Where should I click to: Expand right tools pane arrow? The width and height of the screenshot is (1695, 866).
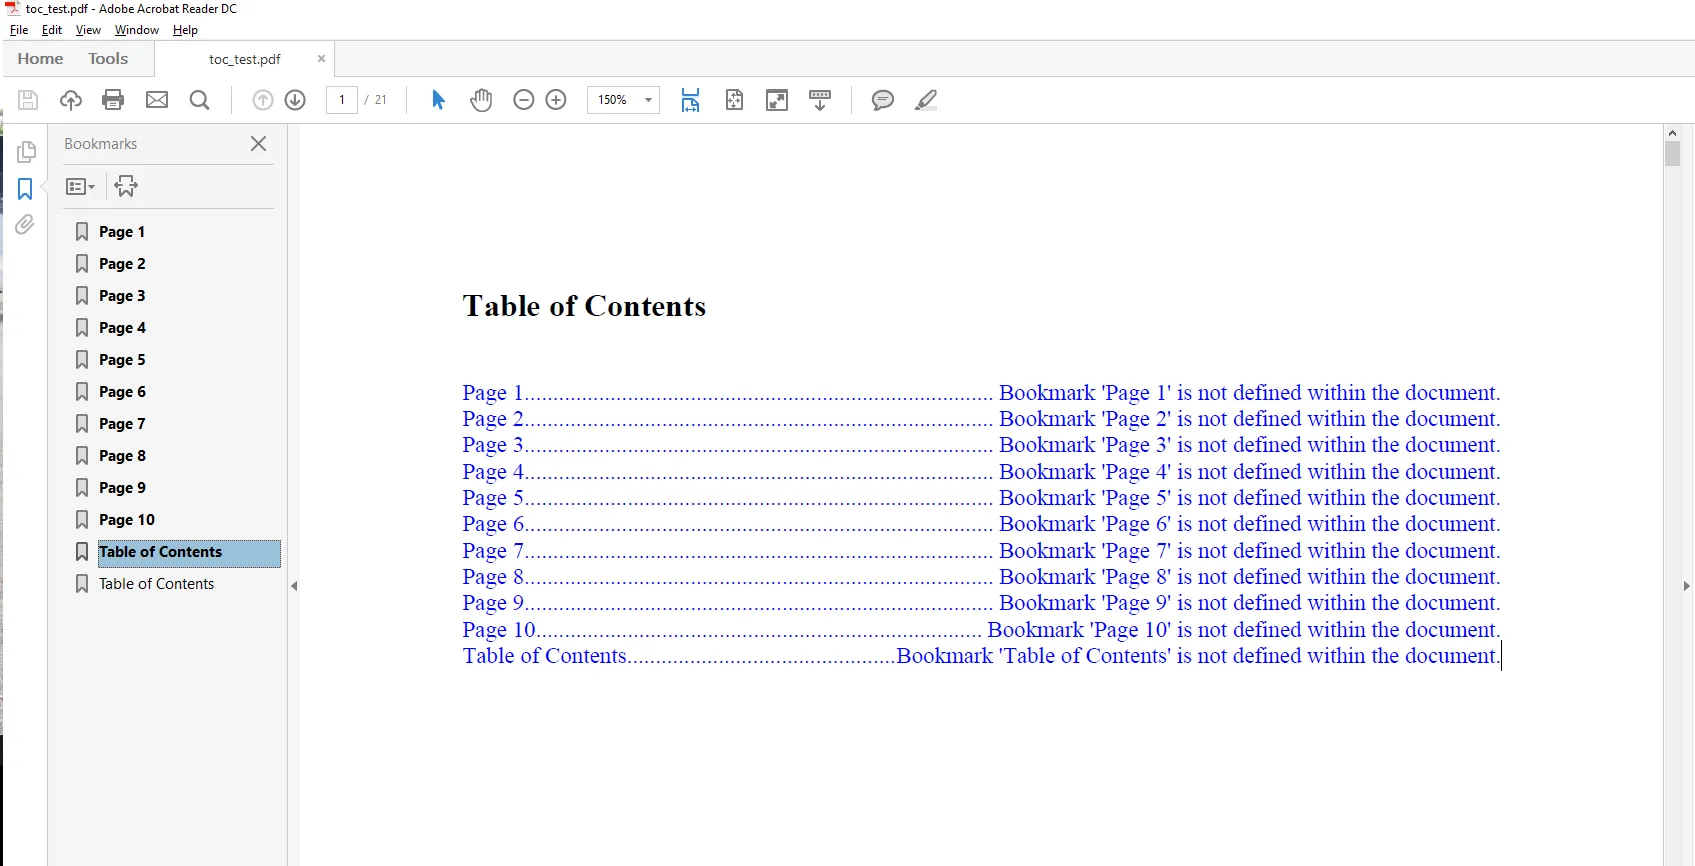coord(1687,586)
